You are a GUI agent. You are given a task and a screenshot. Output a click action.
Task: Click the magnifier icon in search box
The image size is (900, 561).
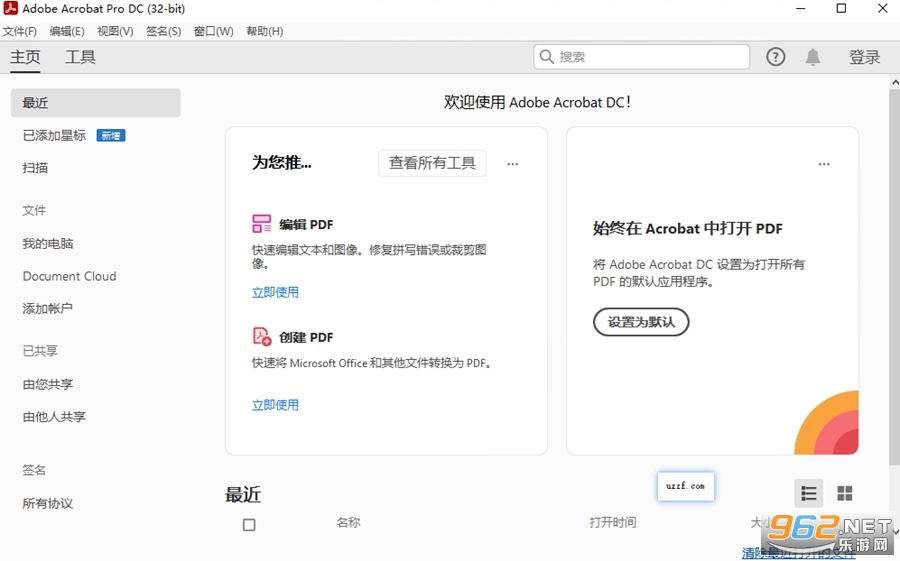click(x=547, y=56)
